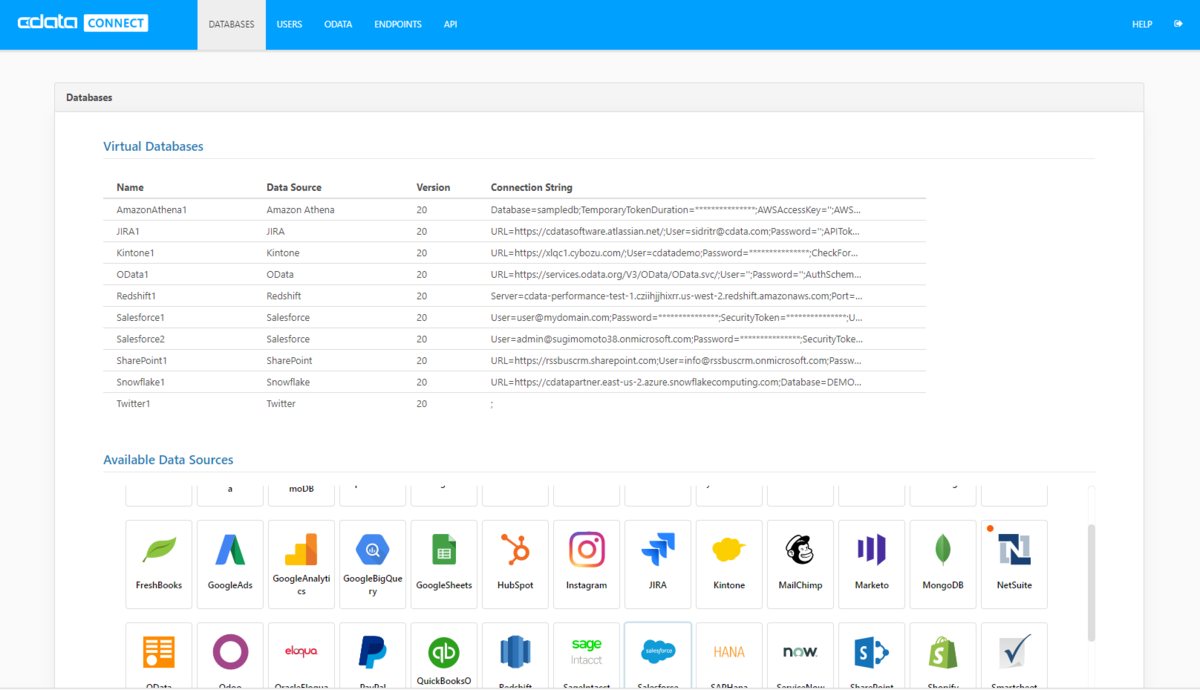Click the Snowflake1 database entry
Image resolution: width=1200 pixels, height=690 pixels.
[514, 382]
